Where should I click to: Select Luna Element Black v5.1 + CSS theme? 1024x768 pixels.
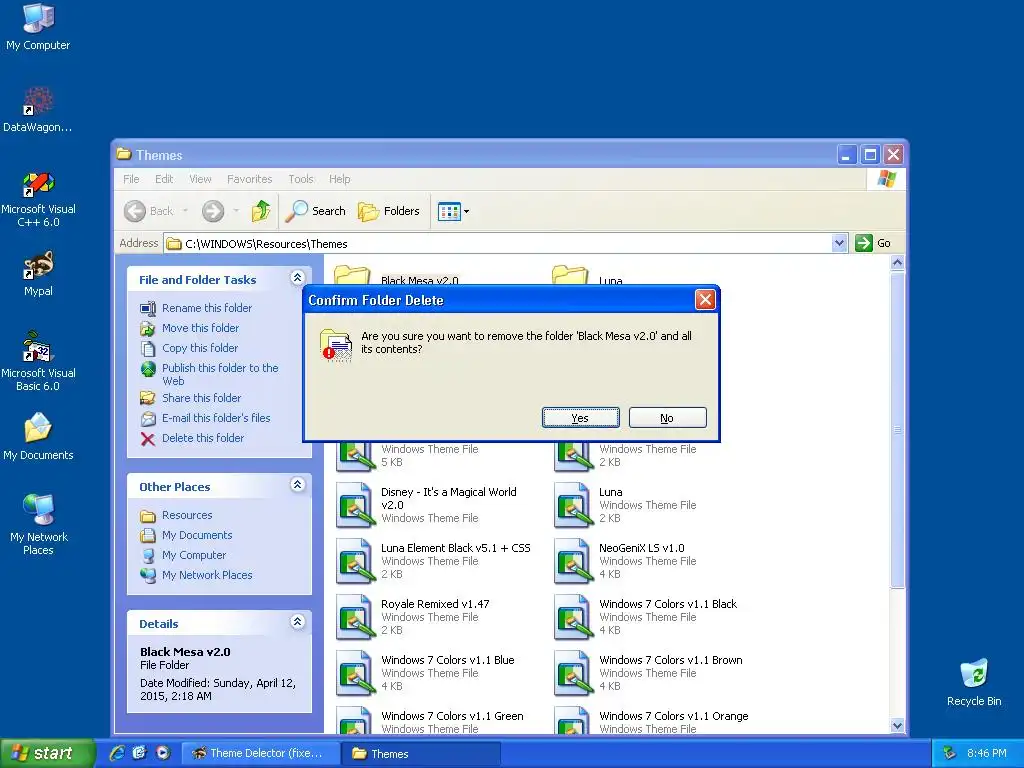coord(434,560)
